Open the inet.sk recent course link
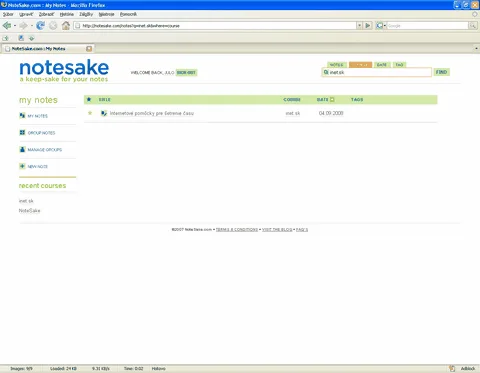Viewport: 480px width, 373px height. pos(26,201)
